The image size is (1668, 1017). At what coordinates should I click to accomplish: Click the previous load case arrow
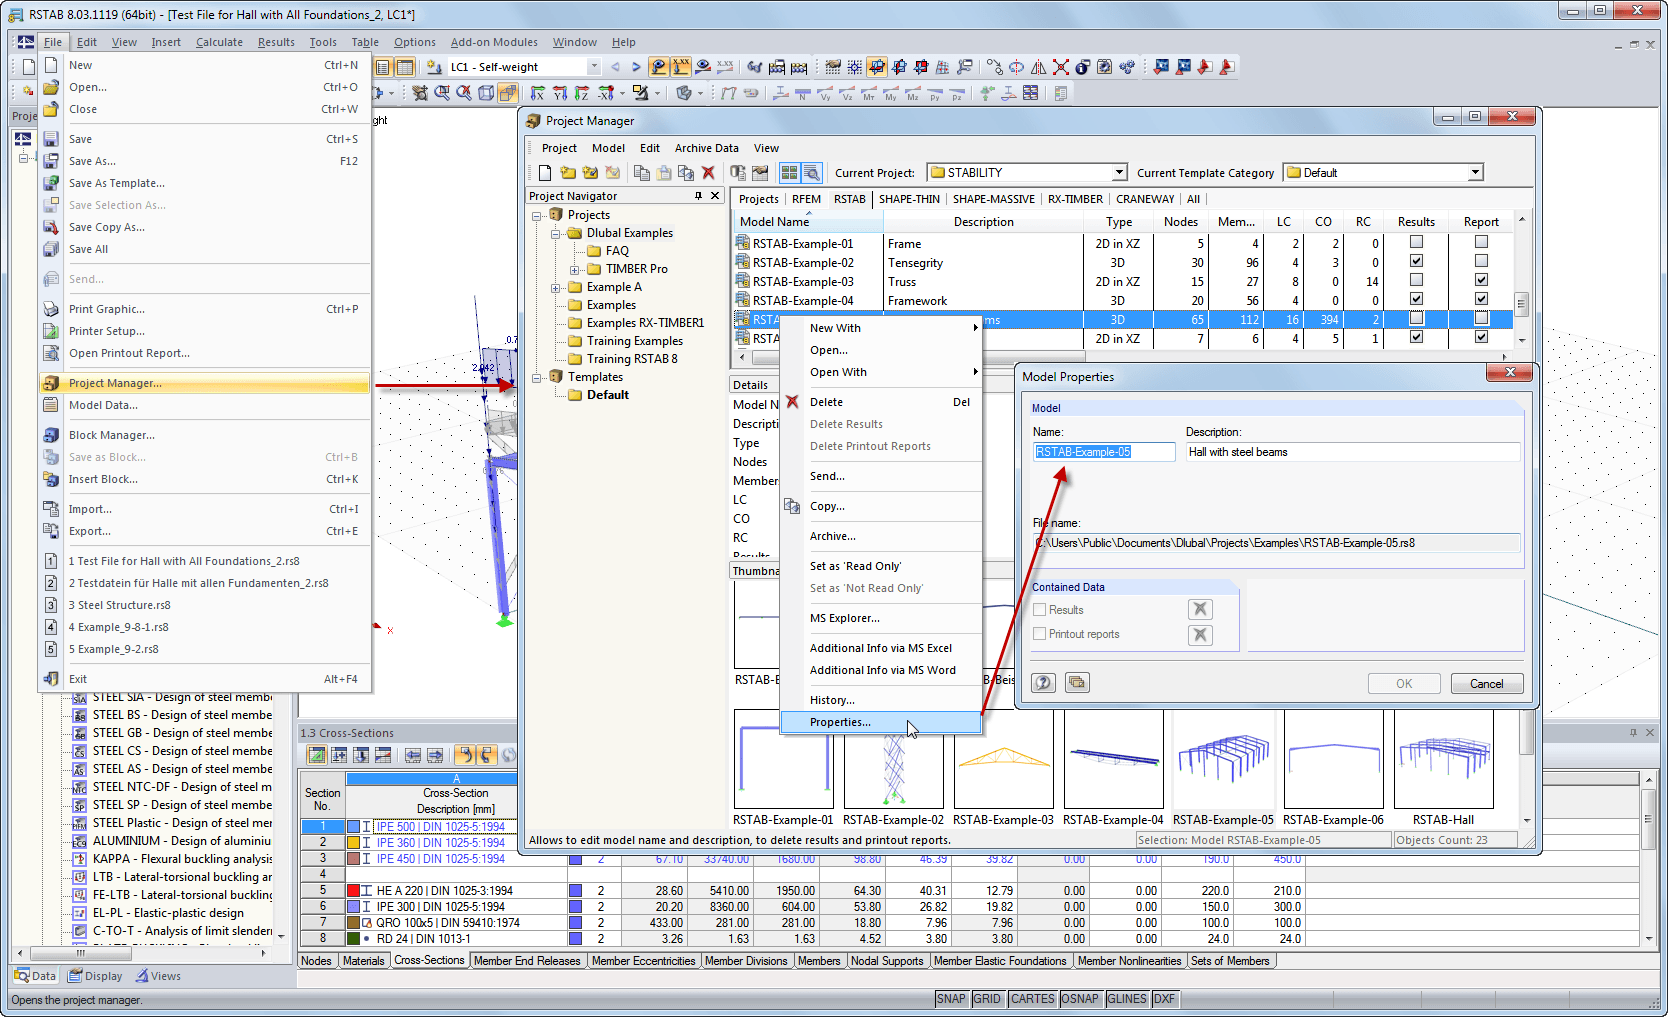point(615,67)
